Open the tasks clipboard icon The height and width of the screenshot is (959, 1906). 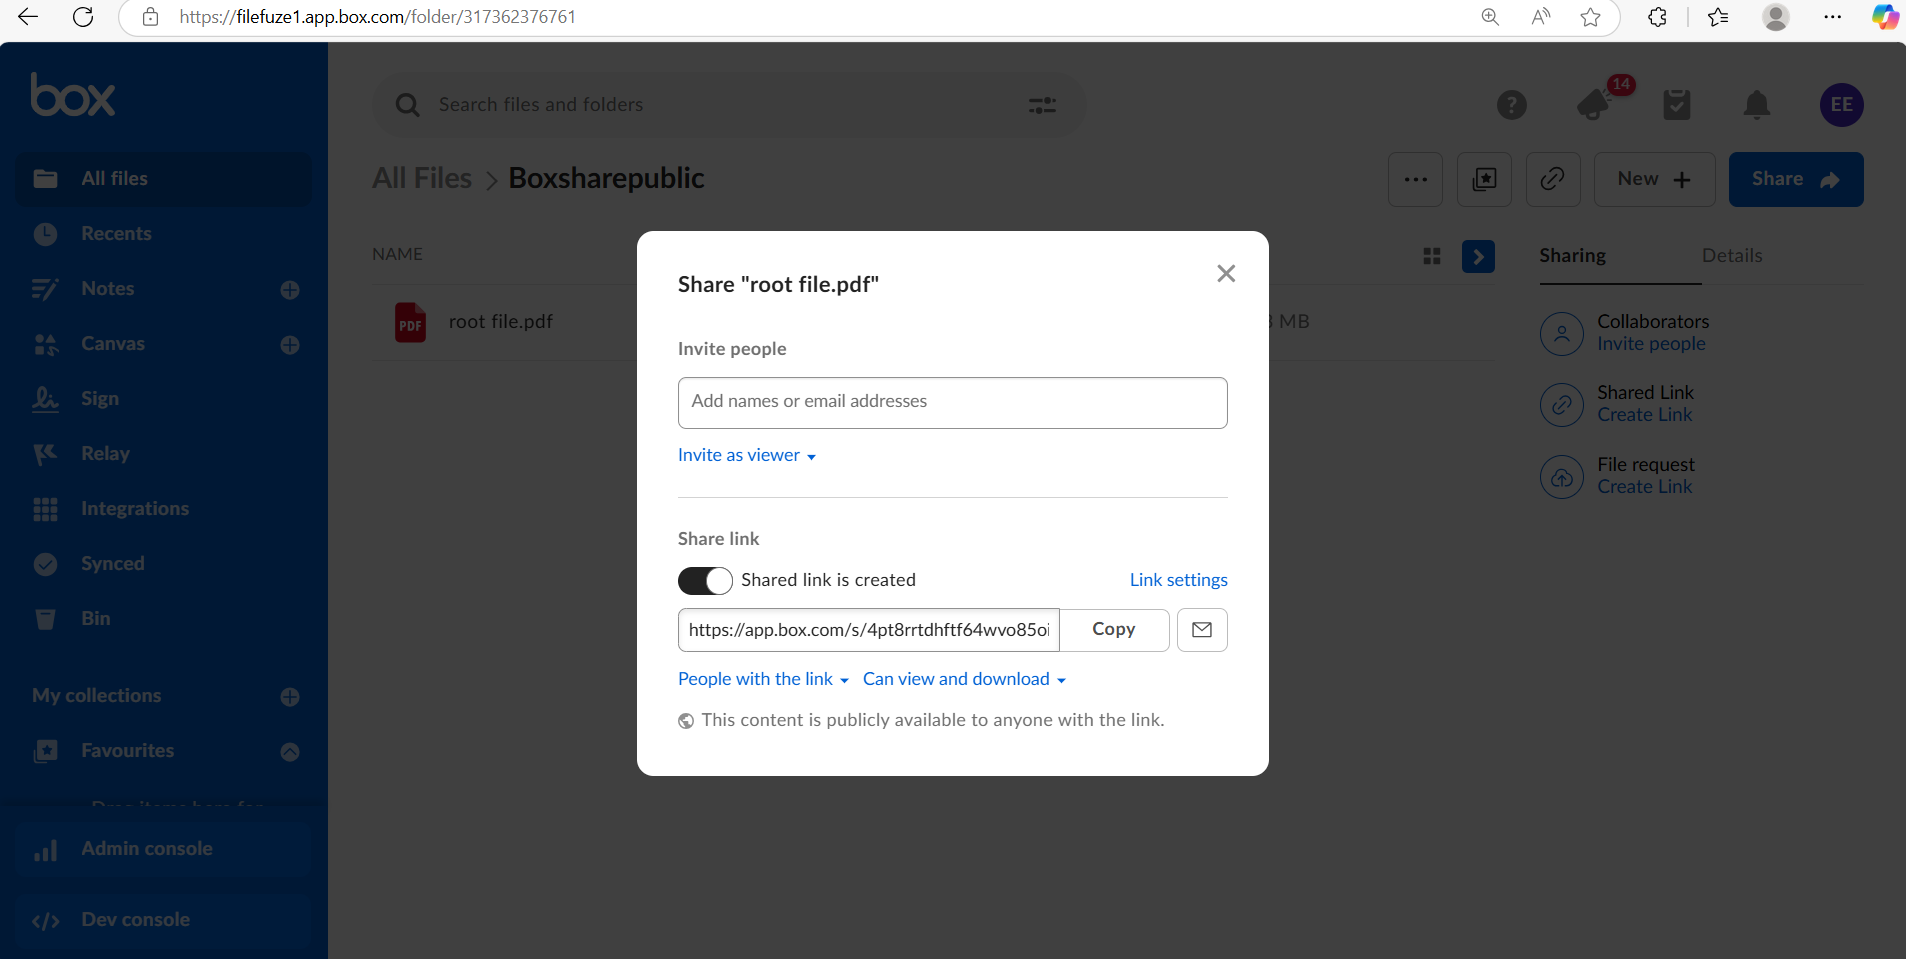coord(1677,104)
